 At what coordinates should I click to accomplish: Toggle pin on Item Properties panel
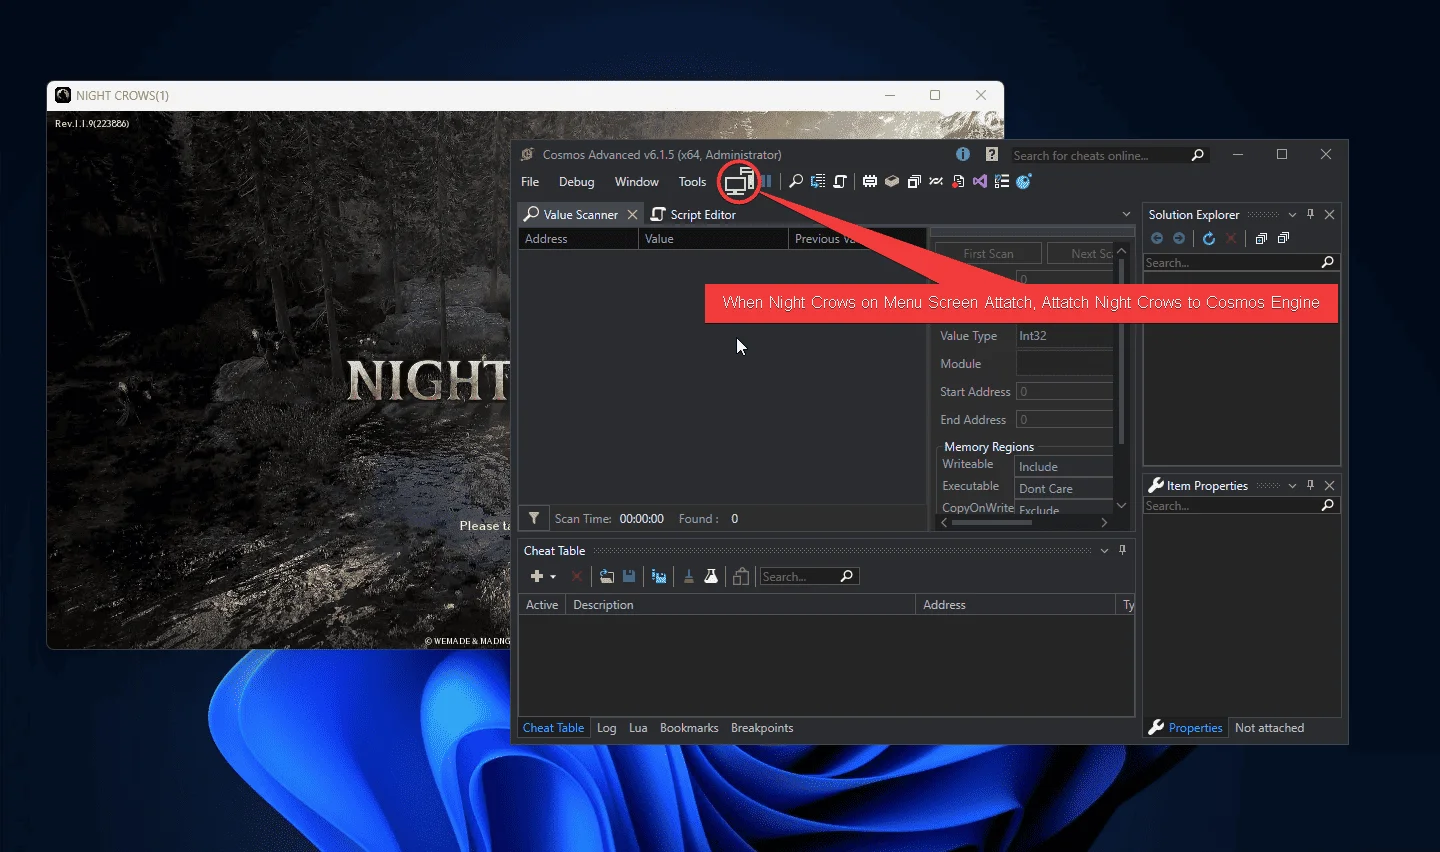tap(1311, 485)
